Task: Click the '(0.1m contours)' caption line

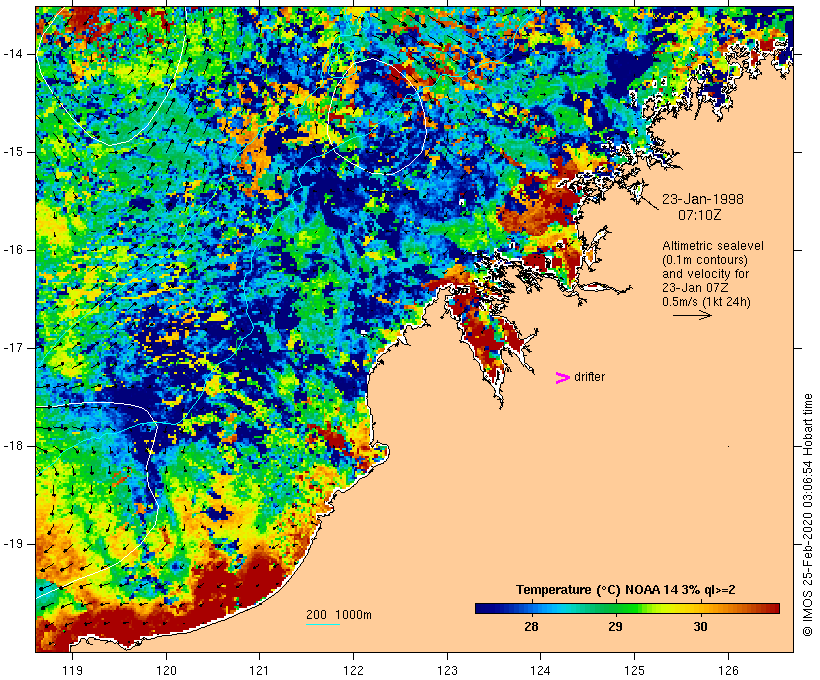Action: 705,260
